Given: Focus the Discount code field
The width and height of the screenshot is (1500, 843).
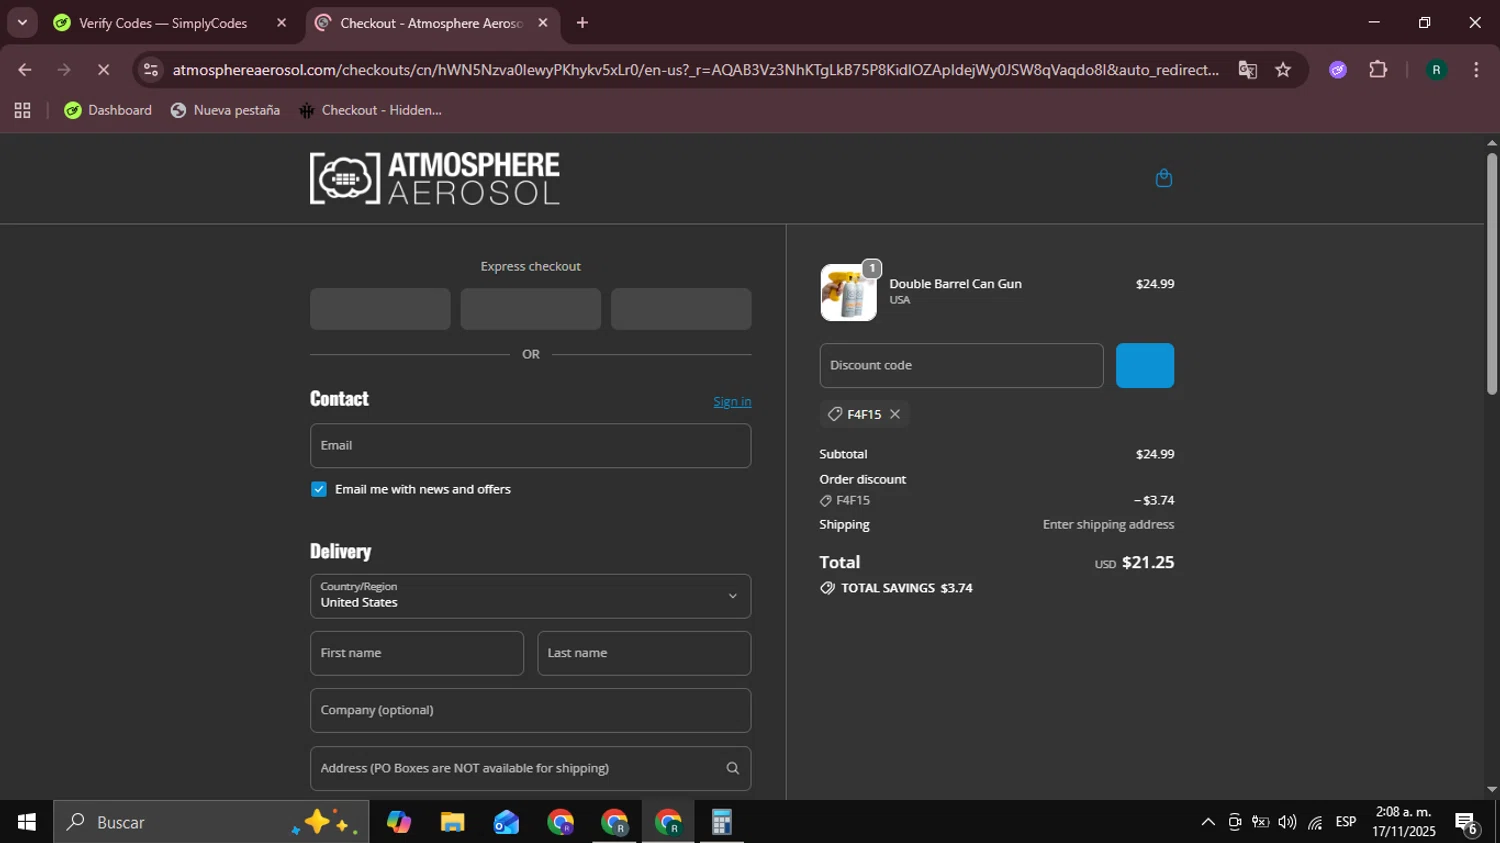Looking at the screenshot, I should [x=961, y=366].
